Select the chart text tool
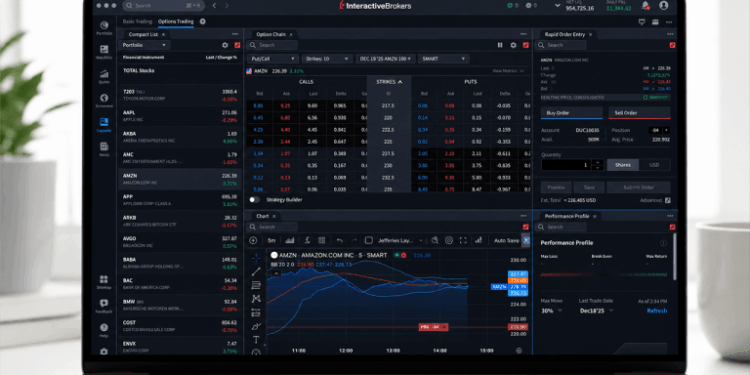Viewport: 750px width, 375px height. click(256, 340)
